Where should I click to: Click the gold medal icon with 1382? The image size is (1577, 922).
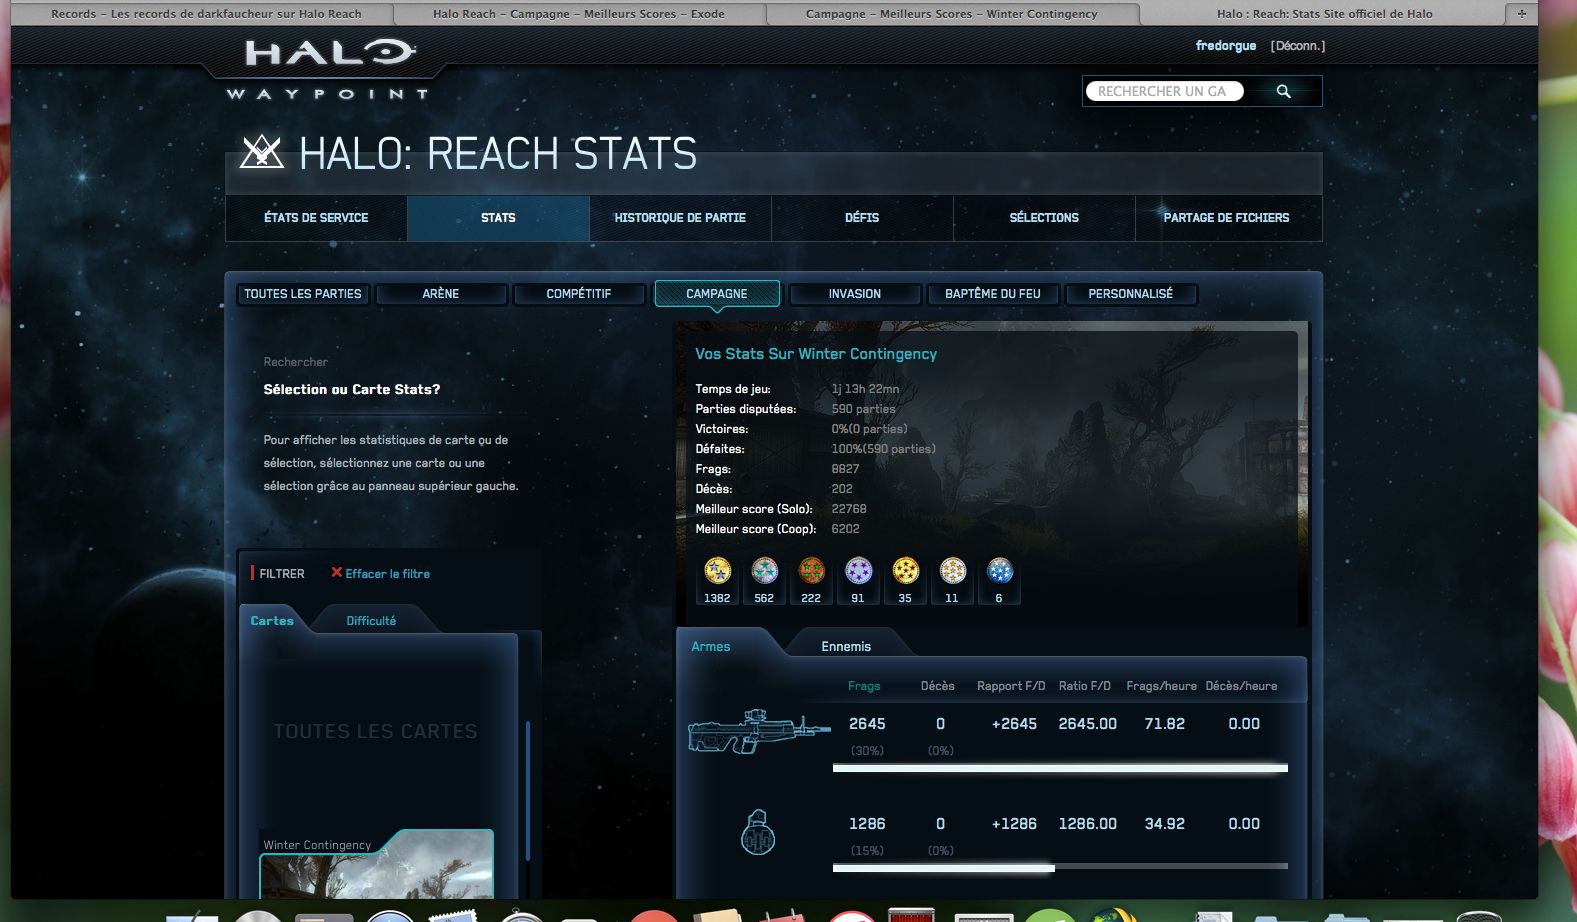(x=717, y=571)
